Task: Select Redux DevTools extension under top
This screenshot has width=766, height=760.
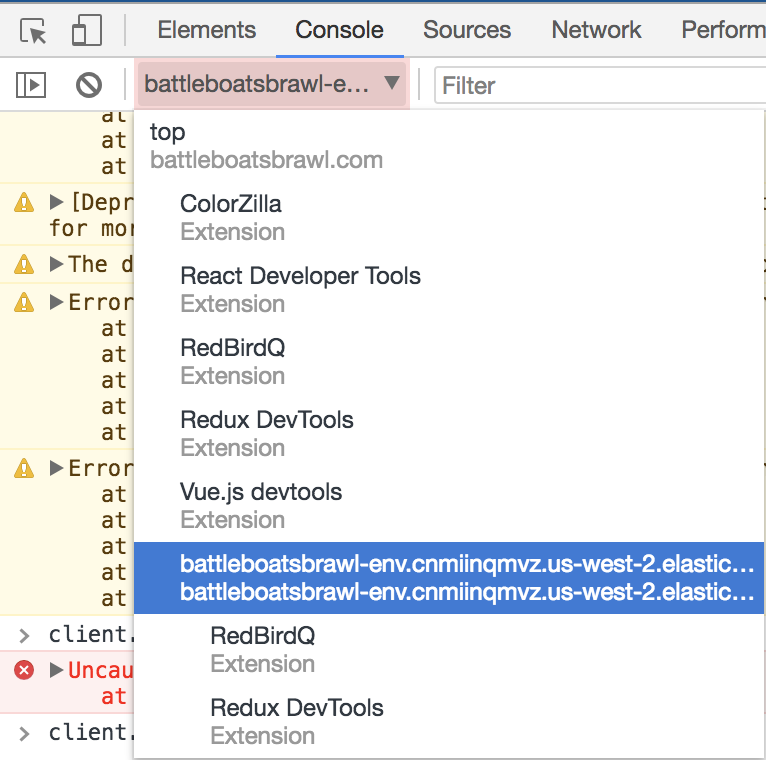Action: click(449, 434)
